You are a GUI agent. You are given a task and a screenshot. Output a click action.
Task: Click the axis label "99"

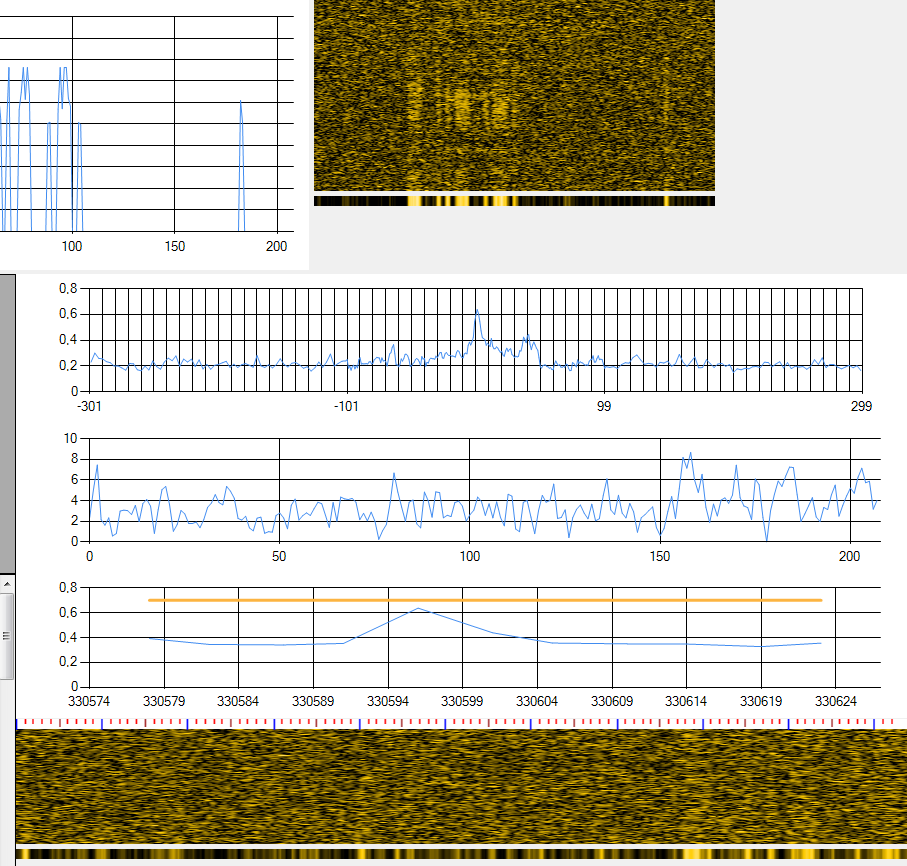click(604, 406)
